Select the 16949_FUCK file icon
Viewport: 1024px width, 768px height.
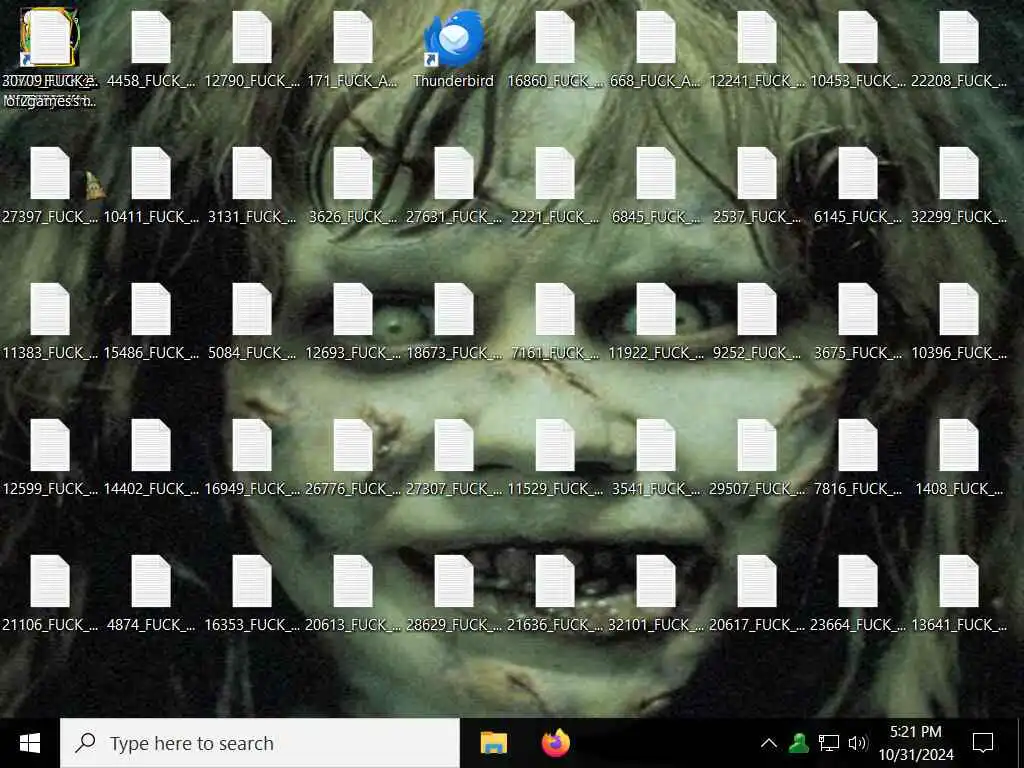click(x=252, y=445)
